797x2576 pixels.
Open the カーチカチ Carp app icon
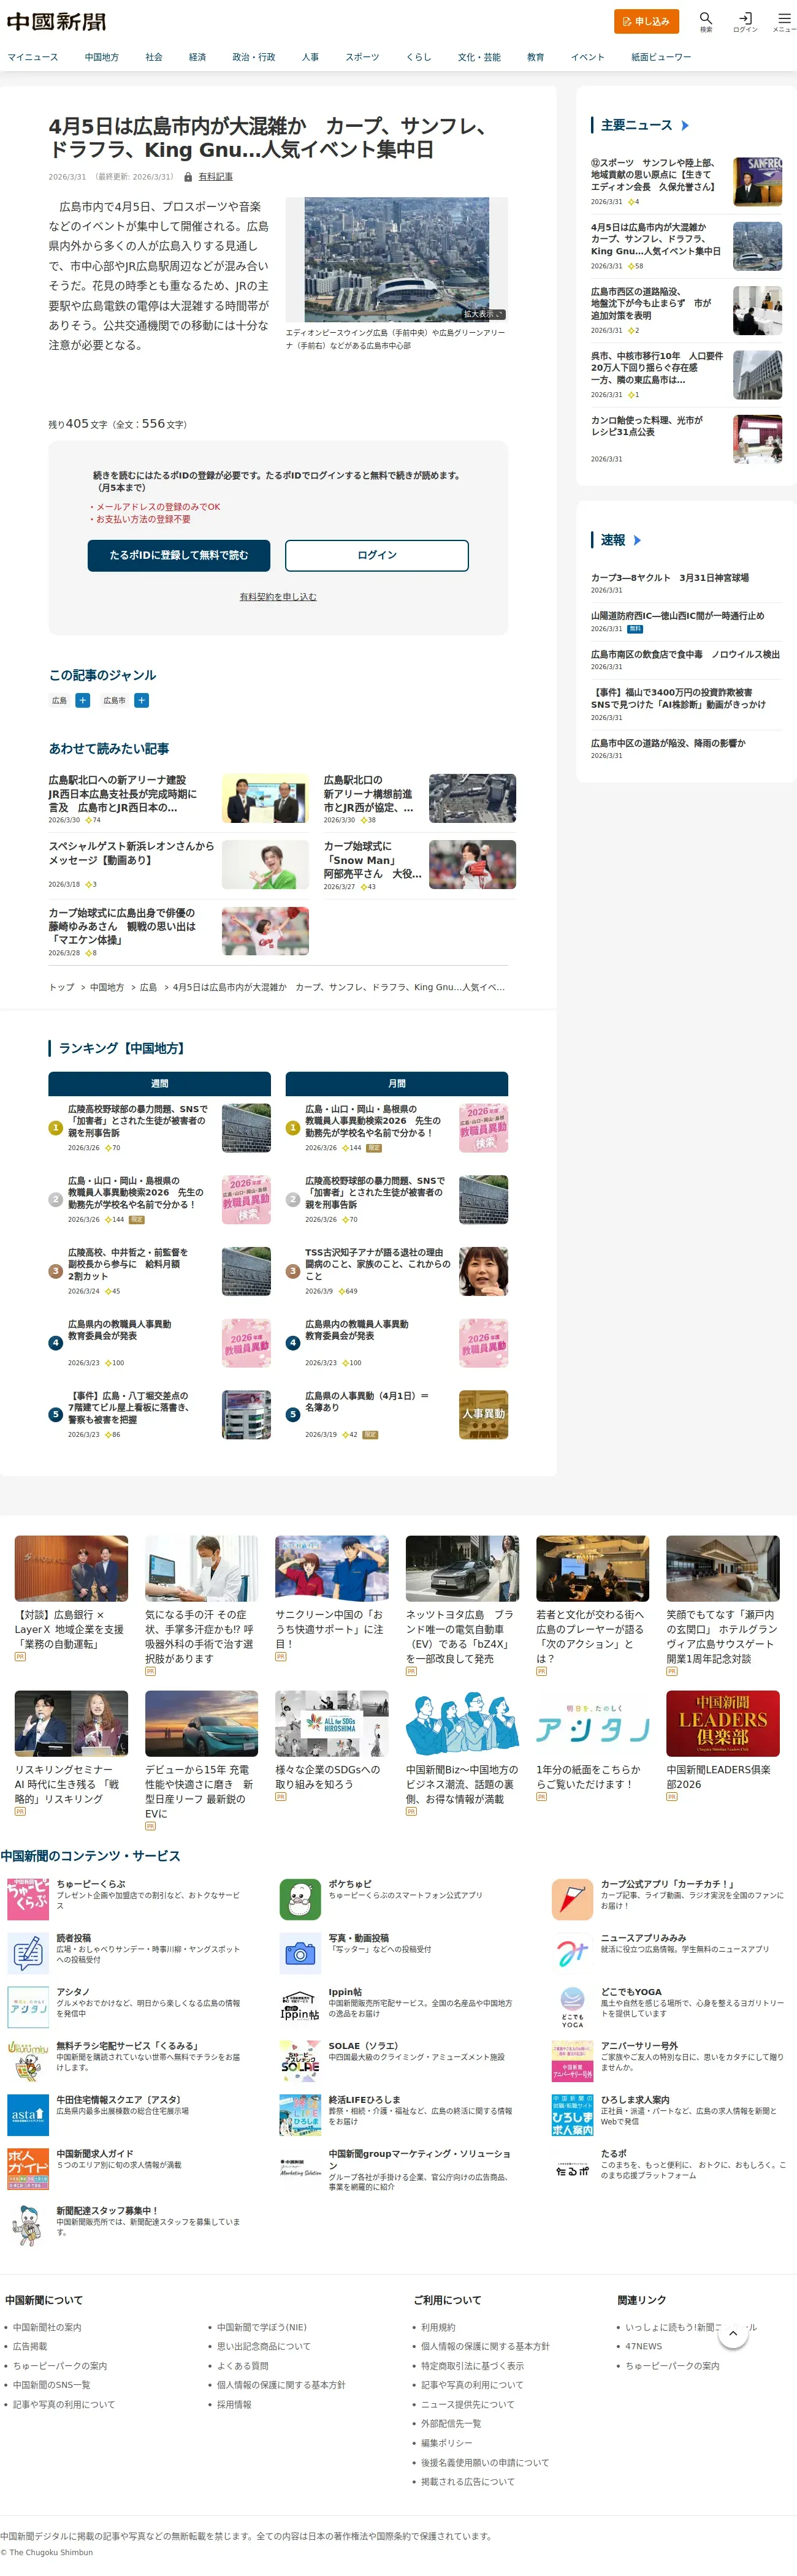coord(572,1899)
